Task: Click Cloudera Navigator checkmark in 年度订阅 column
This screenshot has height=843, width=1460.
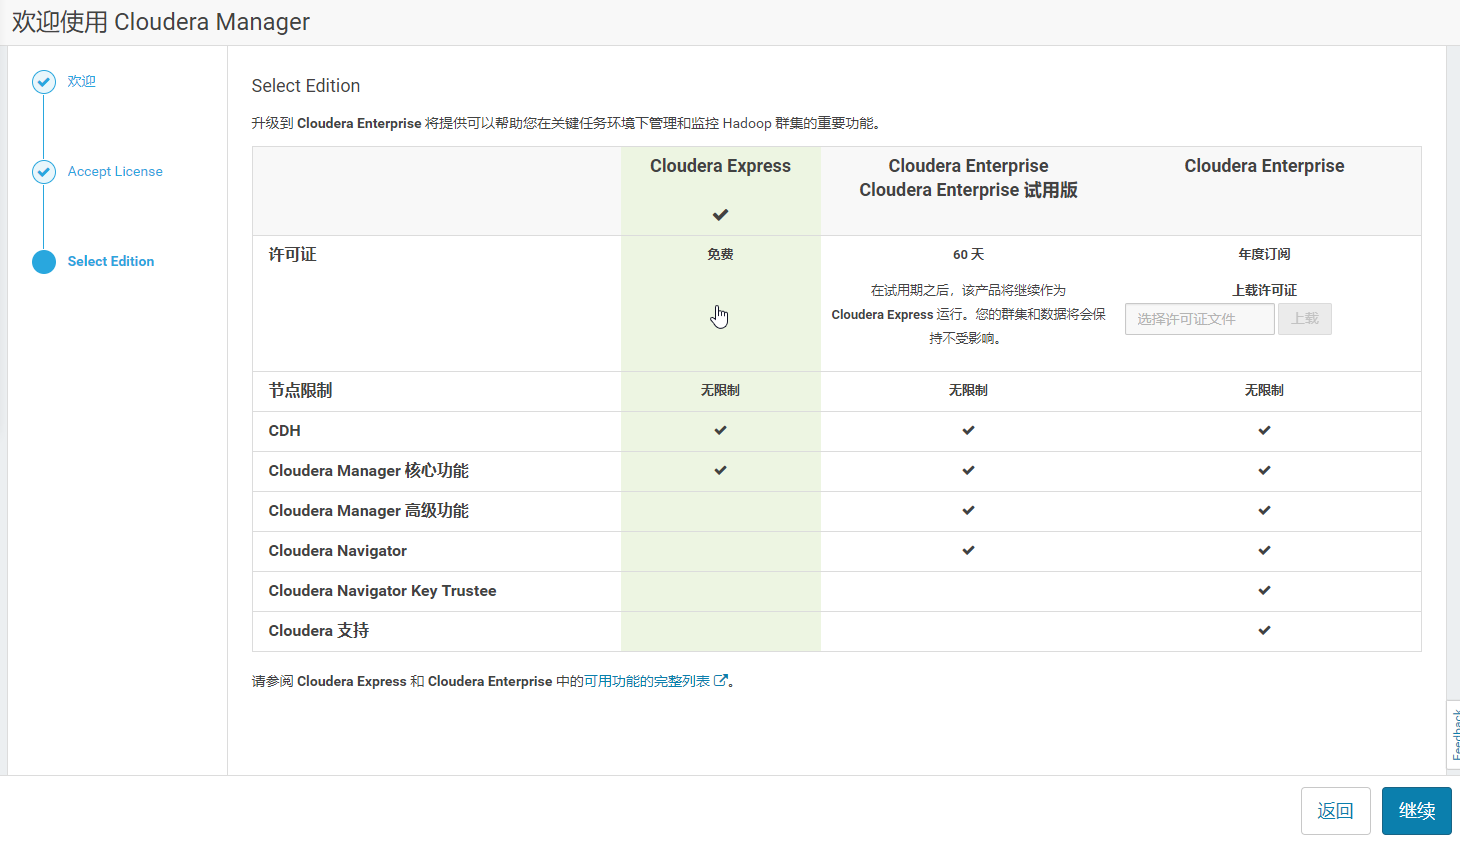Action: point(1264,550)
